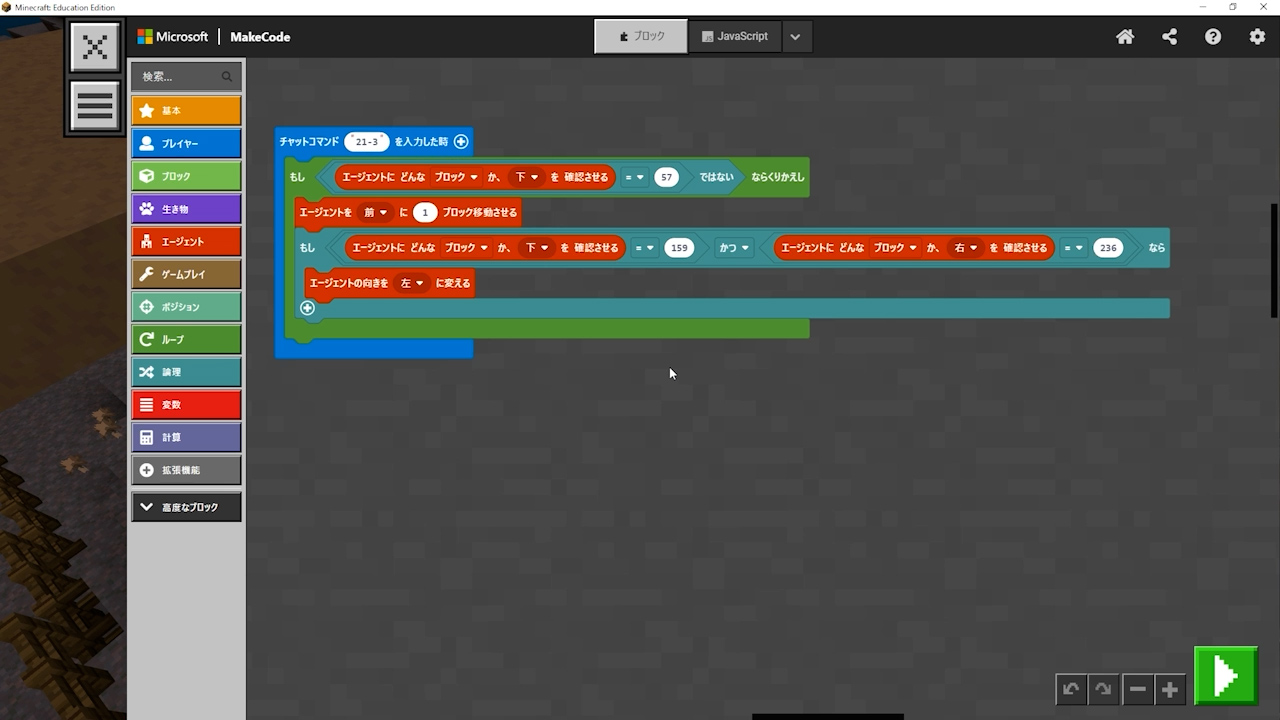This screenshot has width=1280, height=720.
Task: Zoom out with the minus button
Action: click(1137, 689)
